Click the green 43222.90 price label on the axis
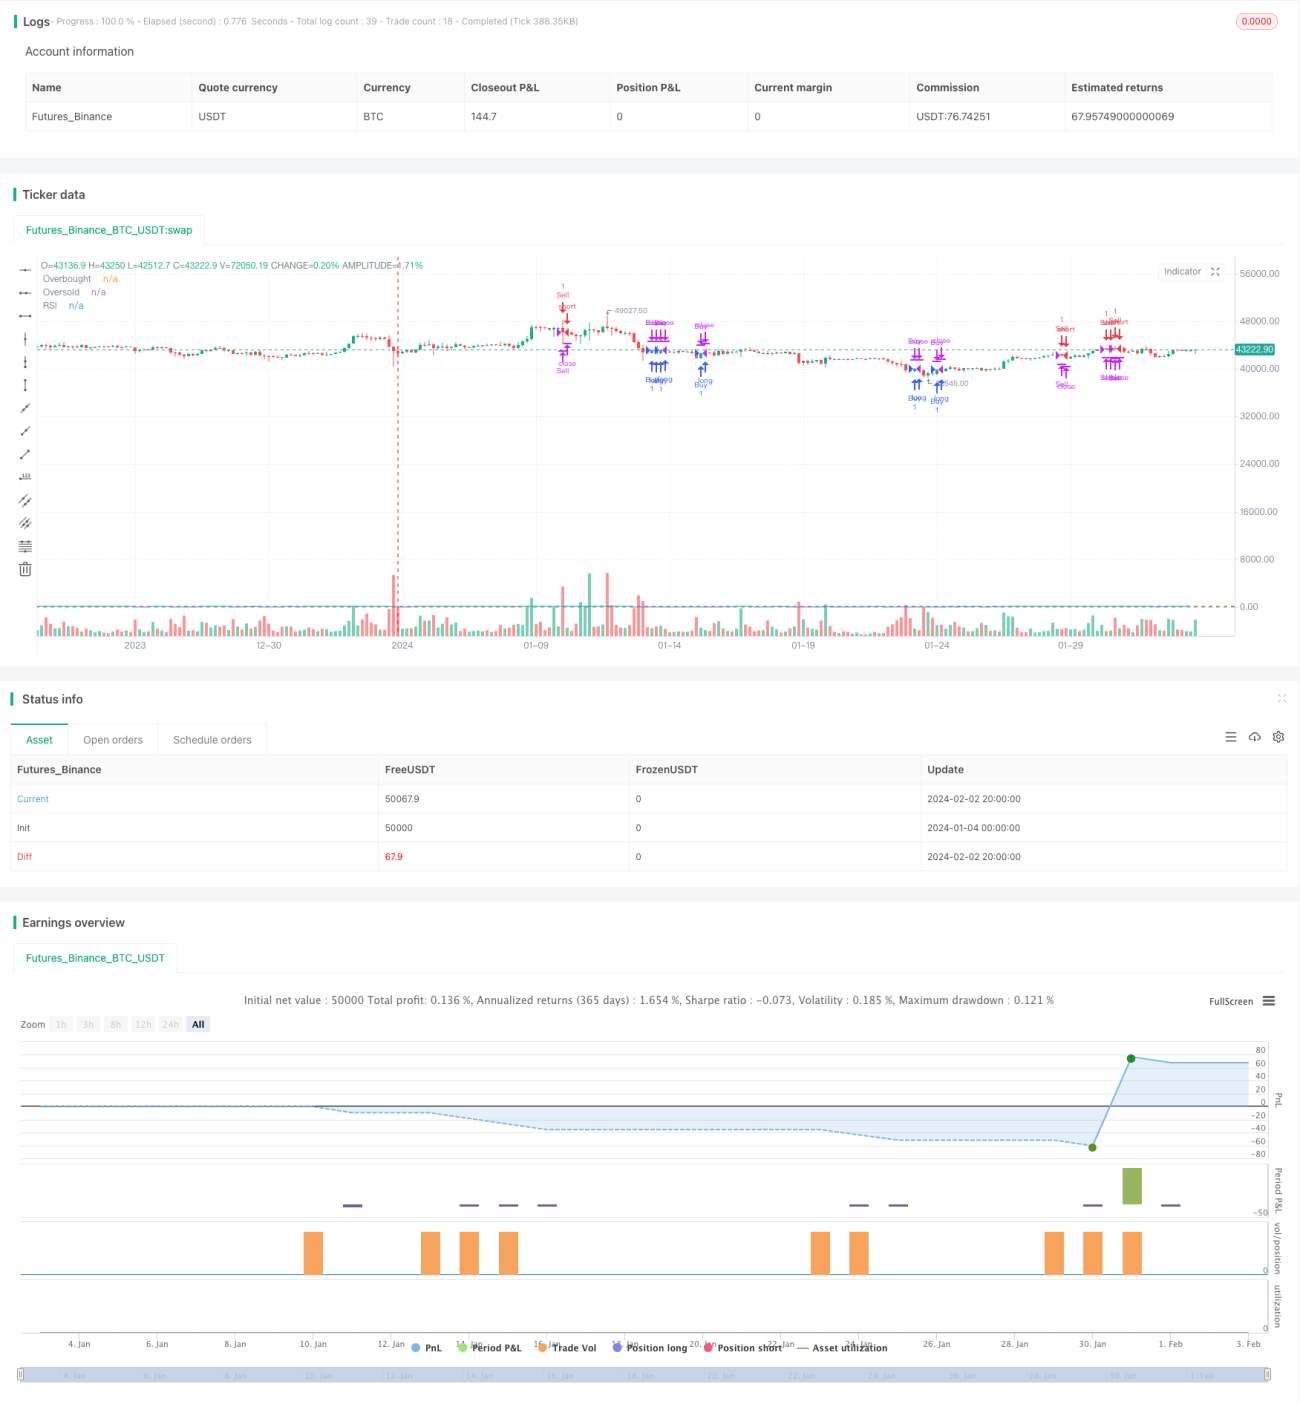Image resolution: width=1300 pixels, height=1404 pixels. [x=1255, y=349]
